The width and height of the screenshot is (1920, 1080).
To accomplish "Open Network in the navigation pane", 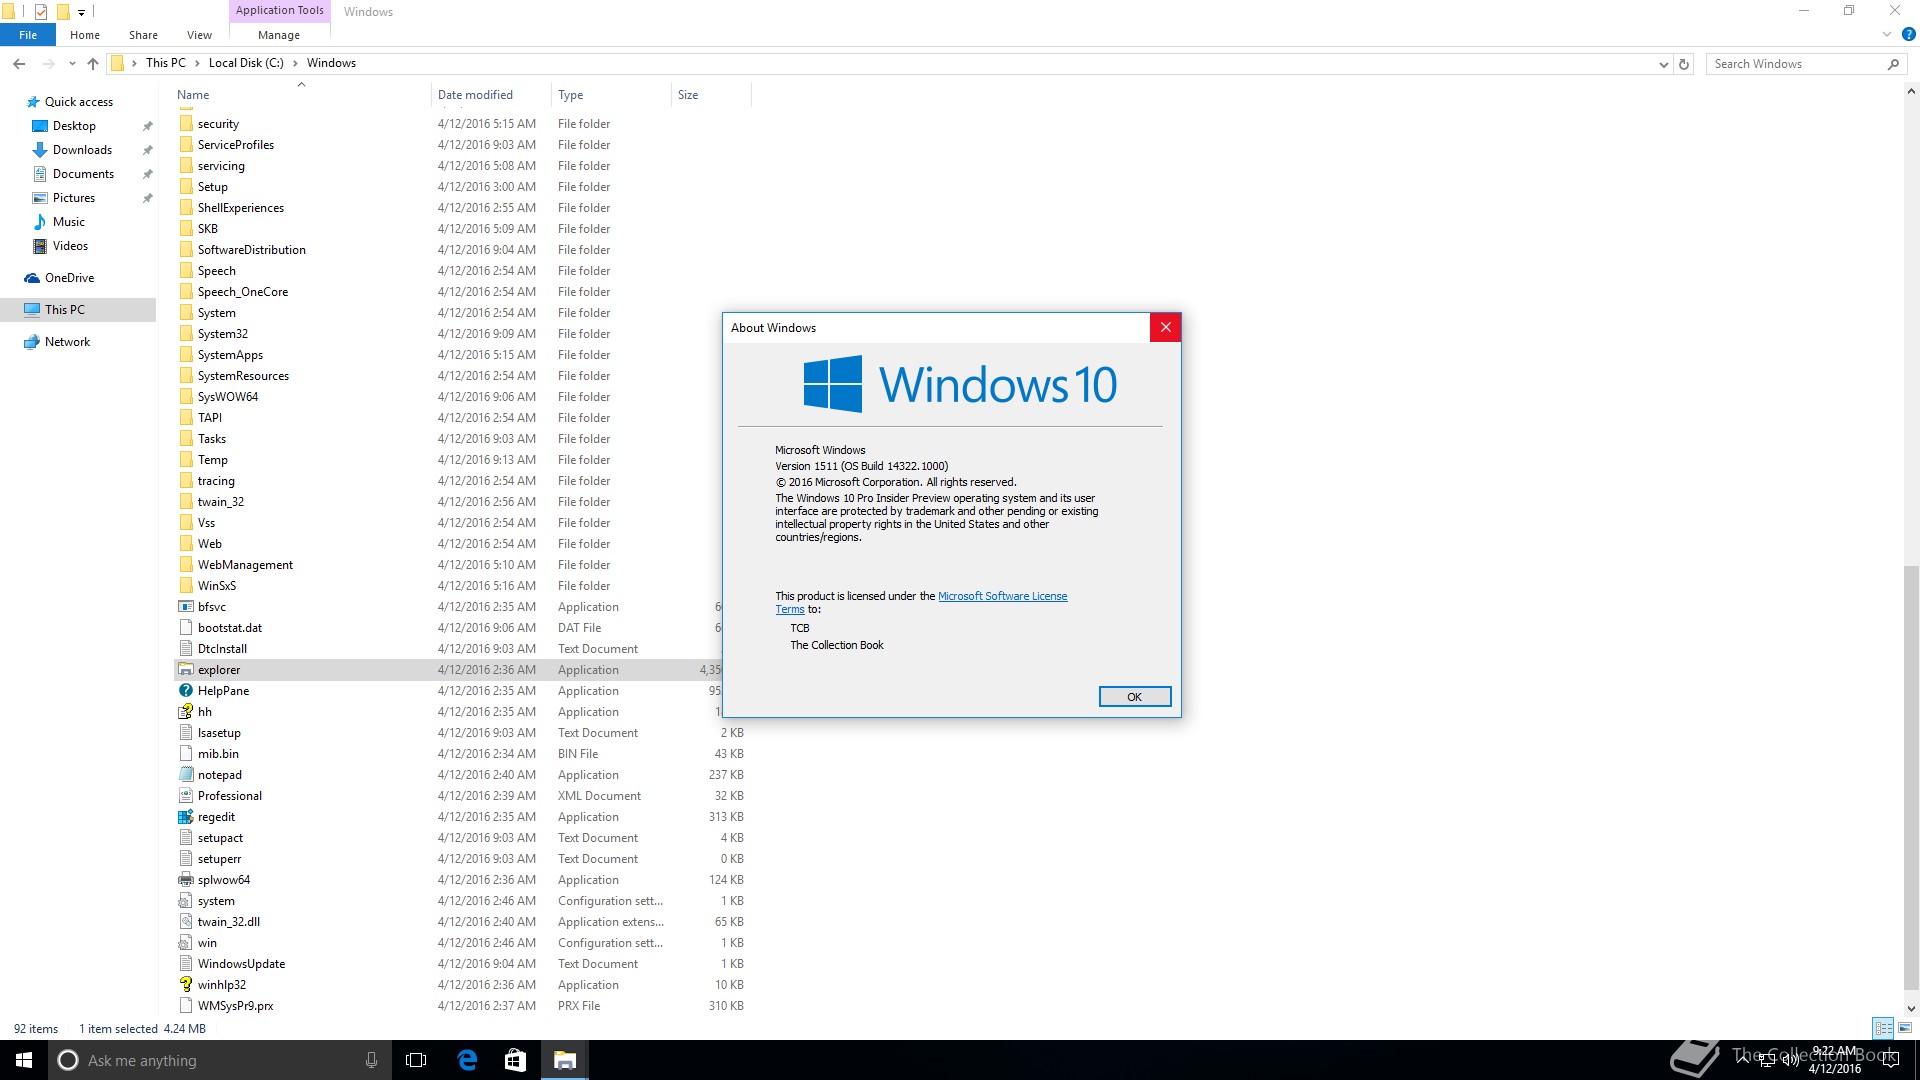I will [67, 342].
